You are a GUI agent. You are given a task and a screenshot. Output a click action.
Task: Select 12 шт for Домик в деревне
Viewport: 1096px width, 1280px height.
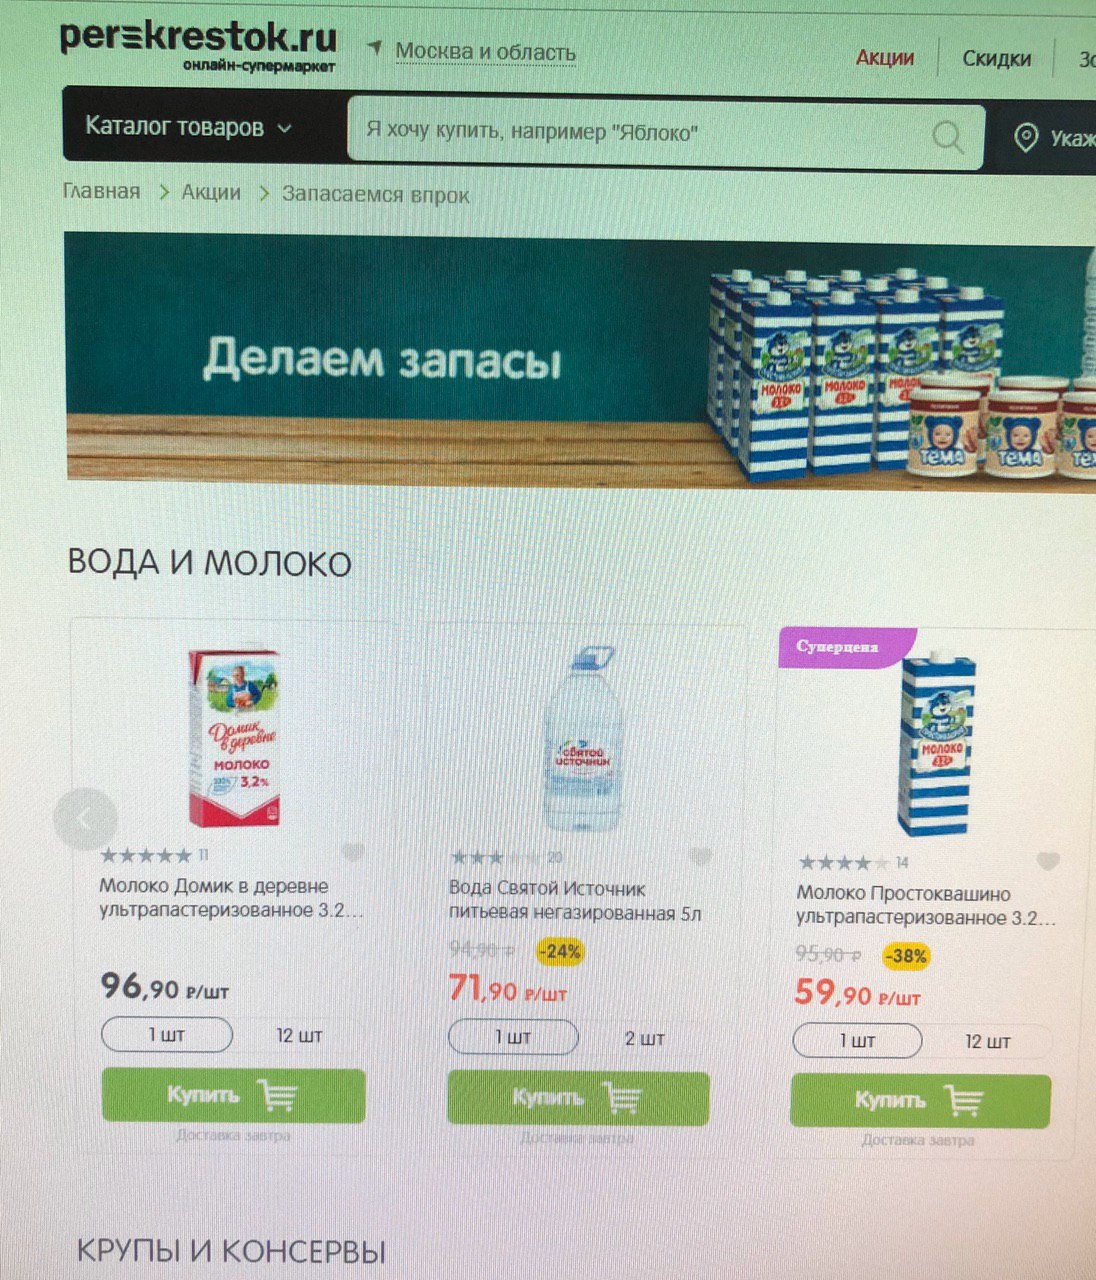click(x=299, y=1036)
